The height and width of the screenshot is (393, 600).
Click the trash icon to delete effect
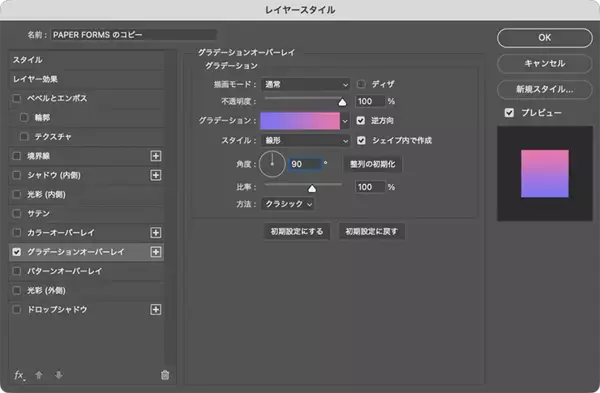[x=165, y=375]
